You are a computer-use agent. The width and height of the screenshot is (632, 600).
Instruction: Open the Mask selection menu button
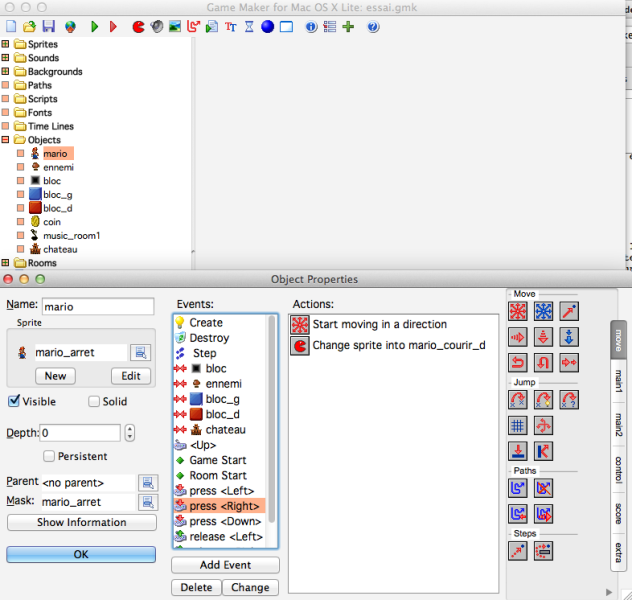coord(148,502)
